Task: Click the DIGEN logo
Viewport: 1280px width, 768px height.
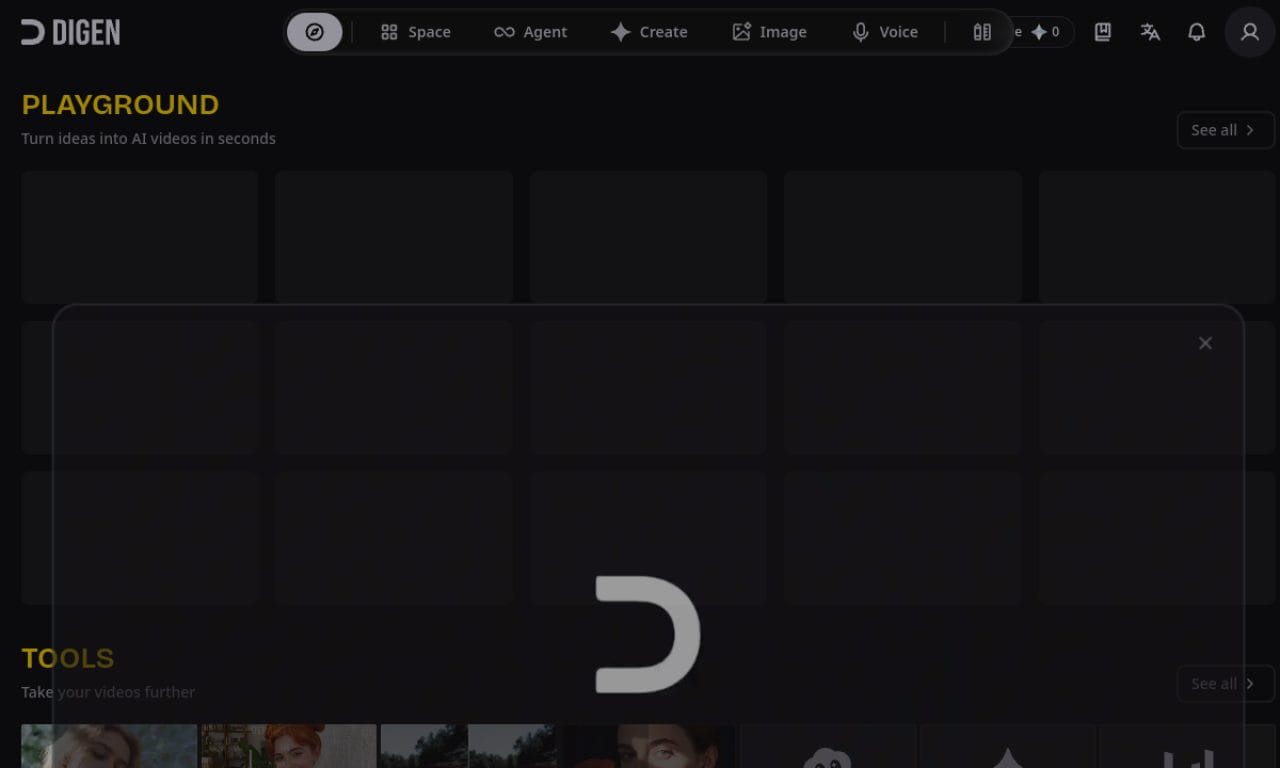Action: (70, 32)
